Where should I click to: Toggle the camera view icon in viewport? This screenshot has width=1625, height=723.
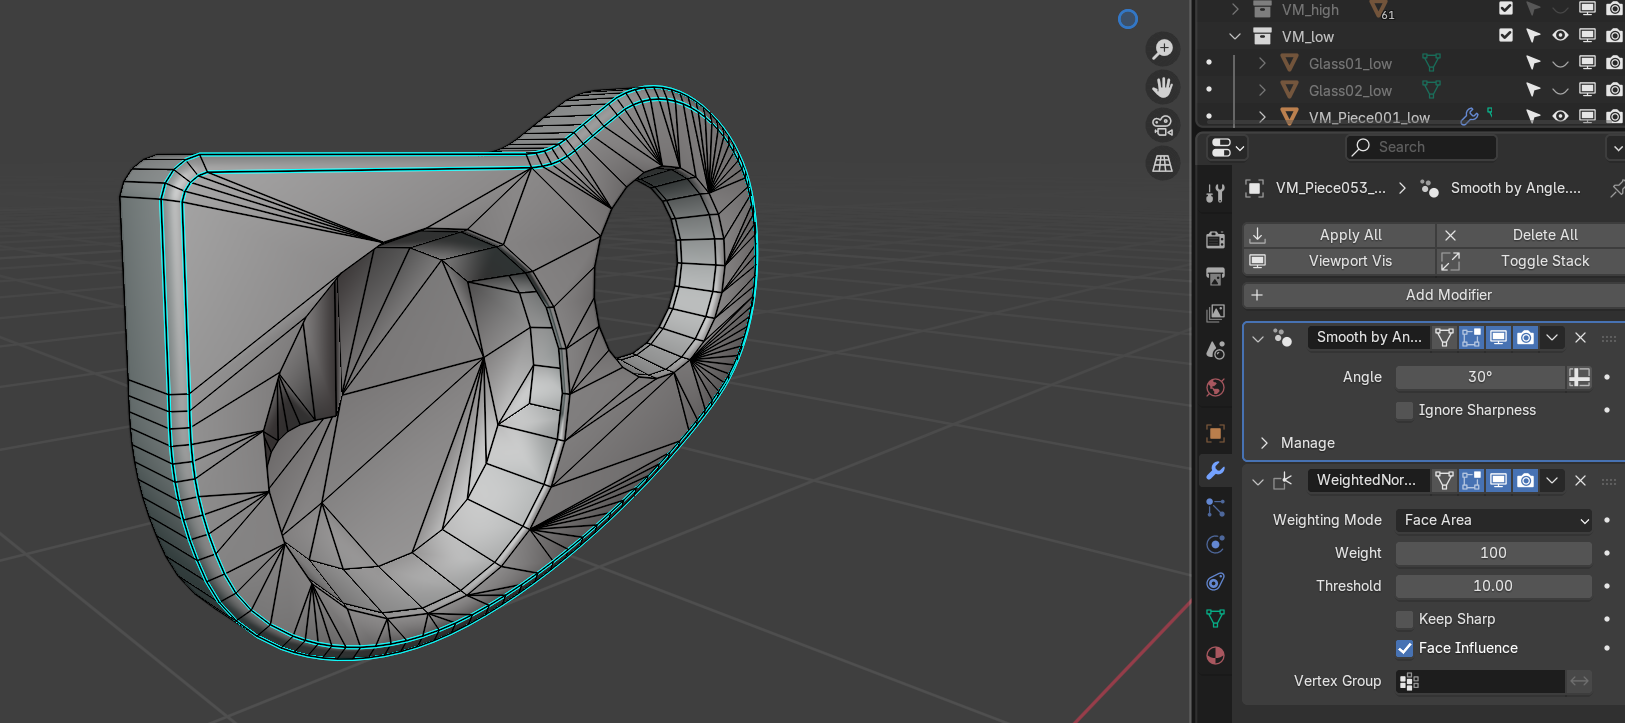tap(1162, 125)
